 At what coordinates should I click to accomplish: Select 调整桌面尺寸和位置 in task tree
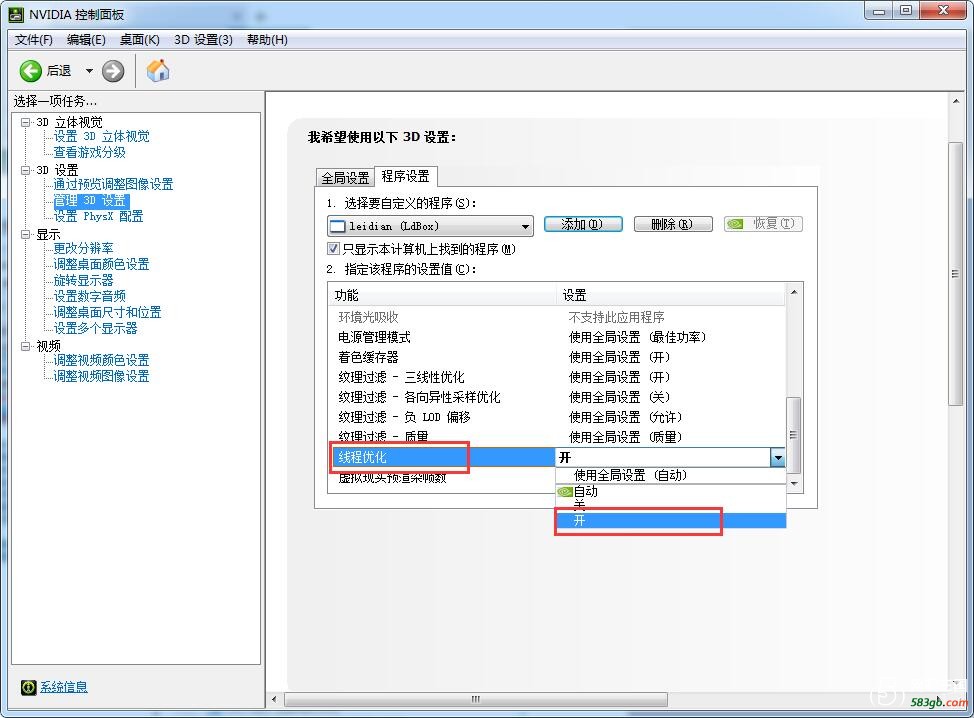pos(107,312)
